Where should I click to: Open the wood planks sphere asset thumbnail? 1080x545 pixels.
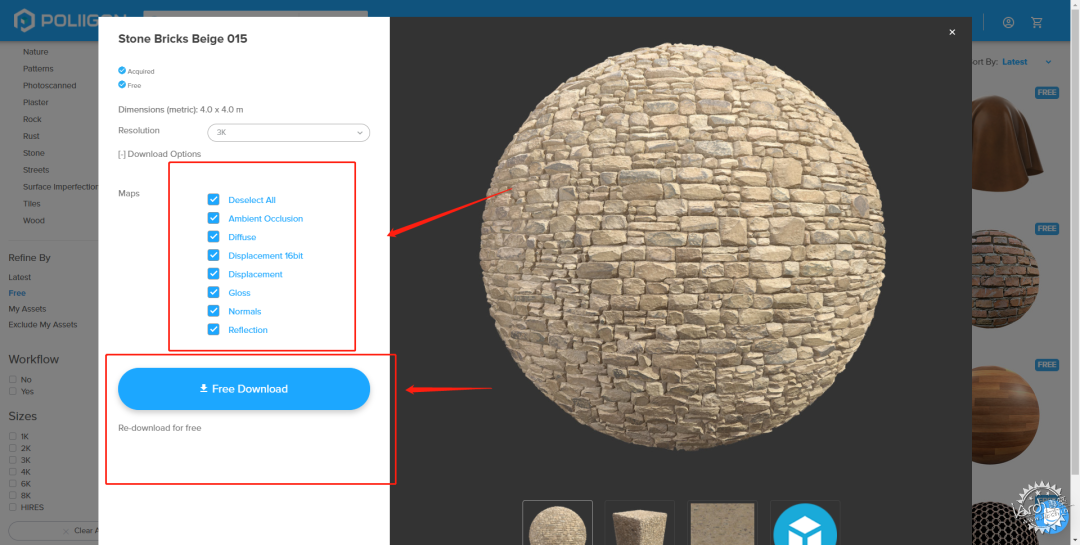coord(1006,413)
